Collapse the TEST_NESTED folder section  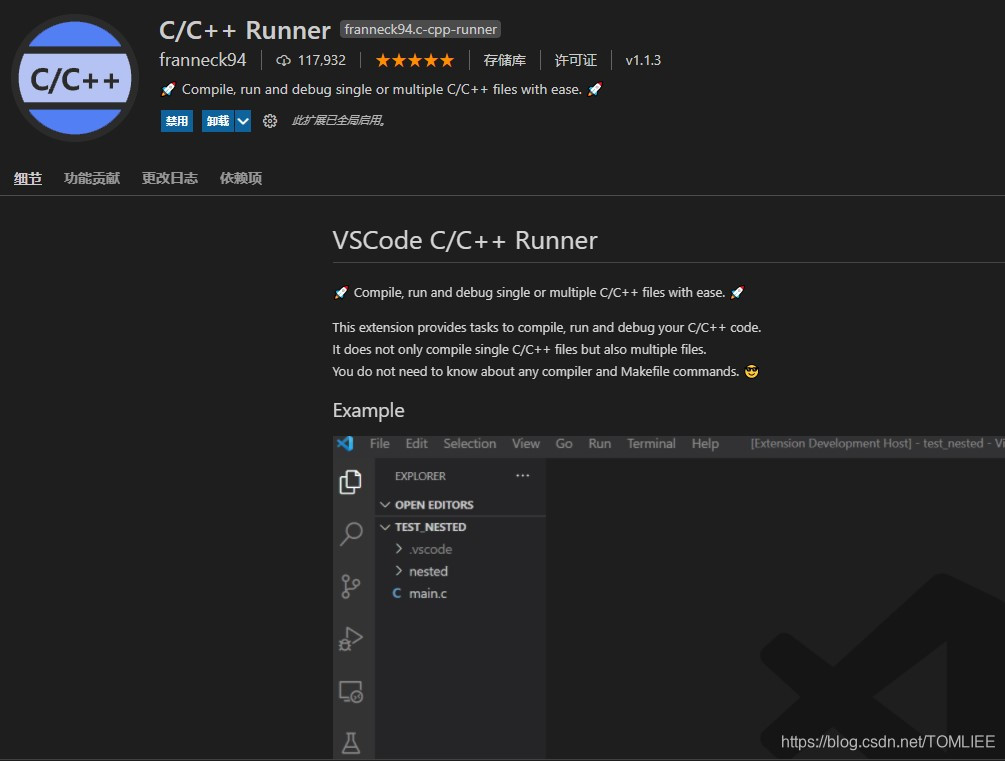coord(385,527)
